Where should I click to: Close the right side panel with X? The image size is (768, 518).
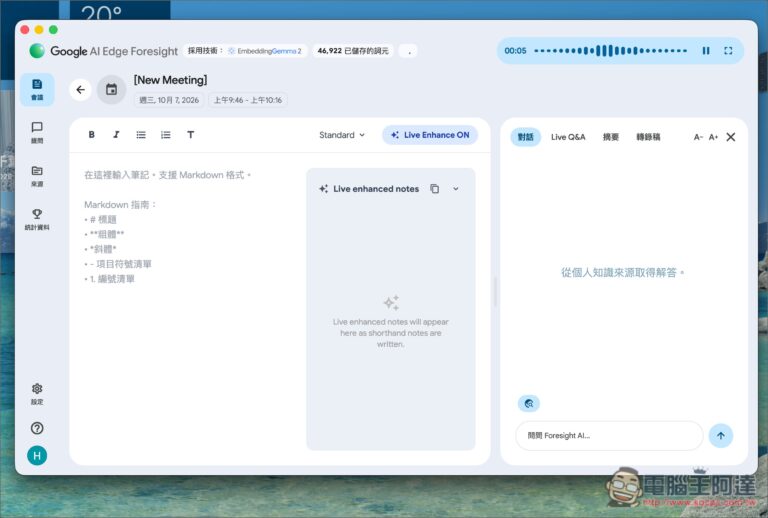coord(731,137)
